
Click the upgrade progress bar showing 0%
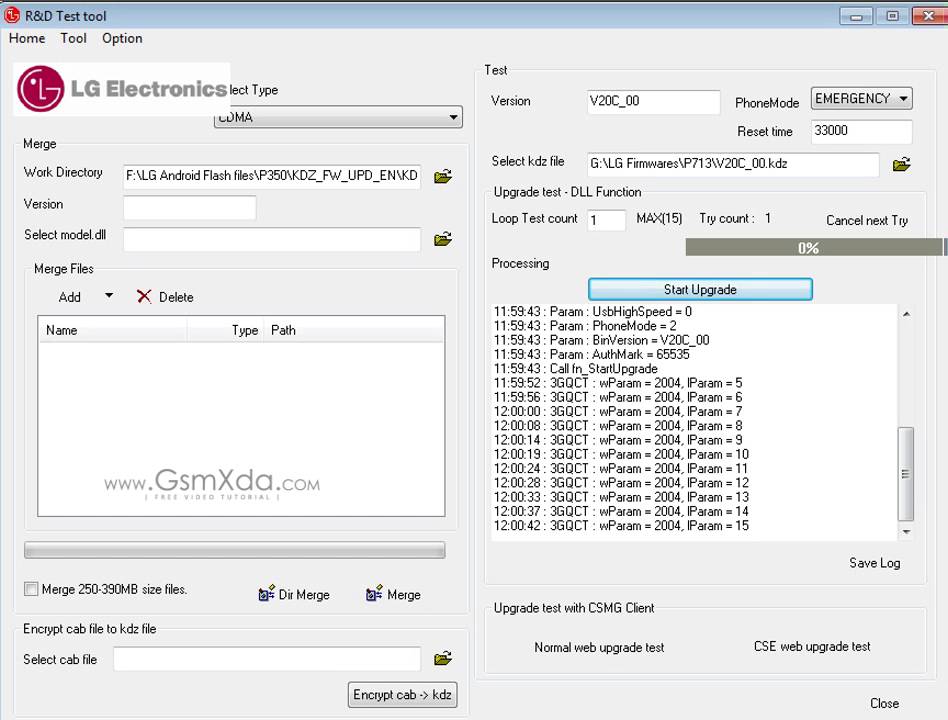coord(814,247)
